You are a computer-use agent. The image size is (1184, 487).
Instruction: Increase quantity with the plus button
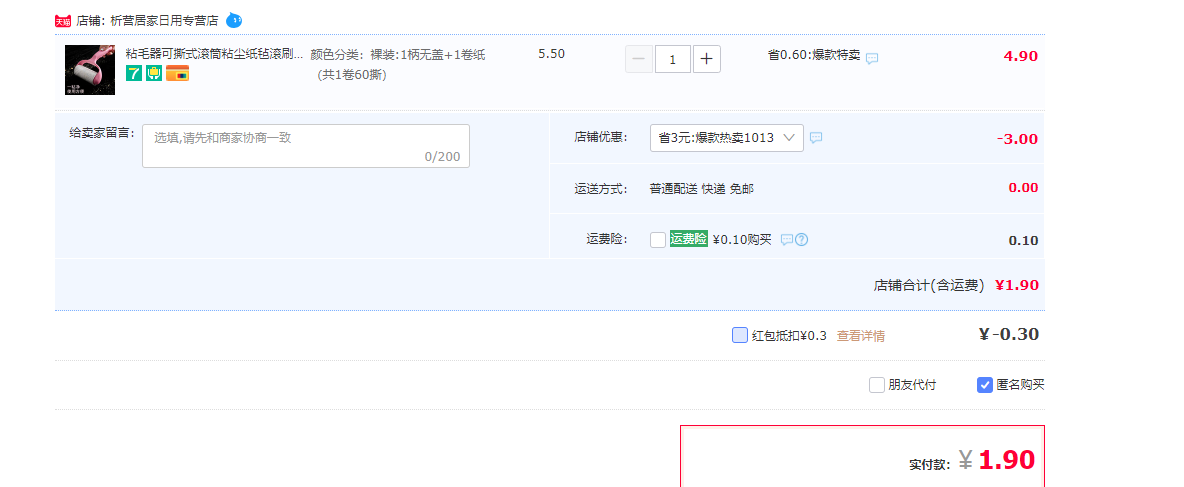[707, 59]
